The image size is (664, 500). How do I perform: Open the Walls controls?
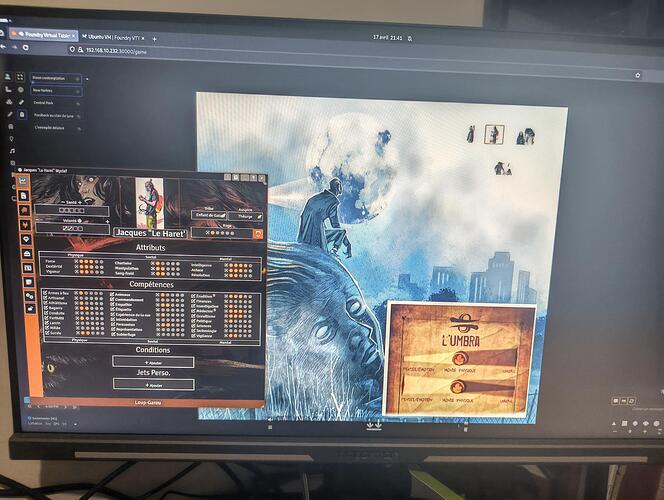(11, 127)
